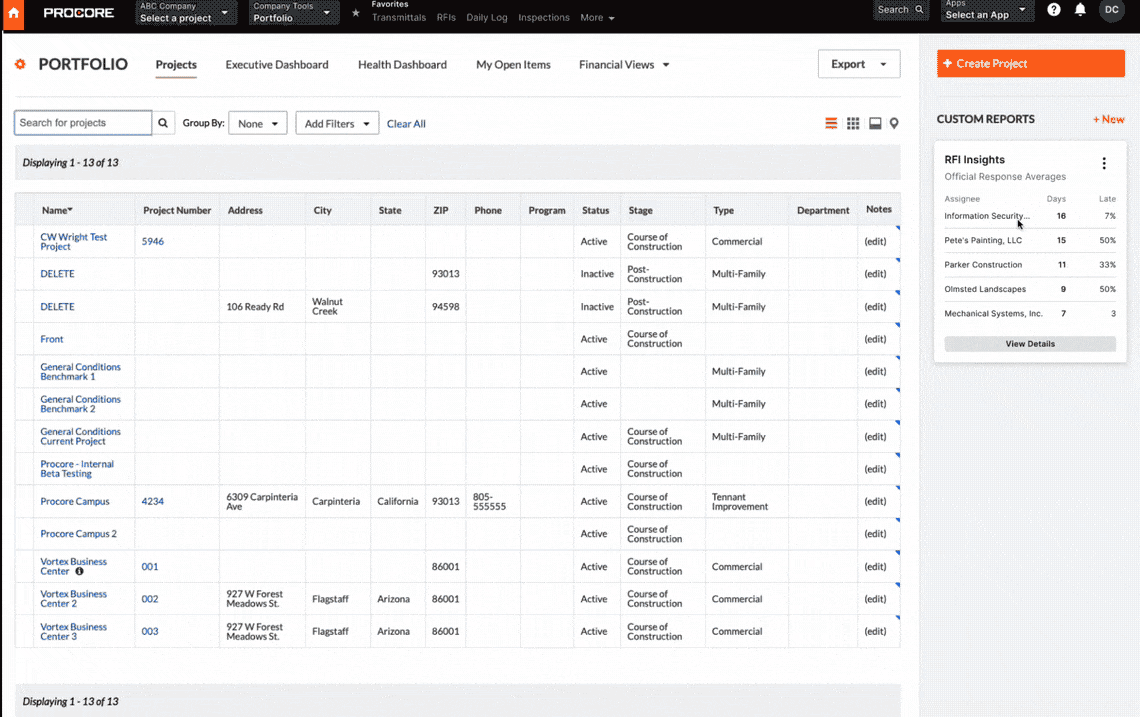Open Vortex Business Center 3 link
The height and width of the screenshot is (717, 1140).
pos(73,631)
